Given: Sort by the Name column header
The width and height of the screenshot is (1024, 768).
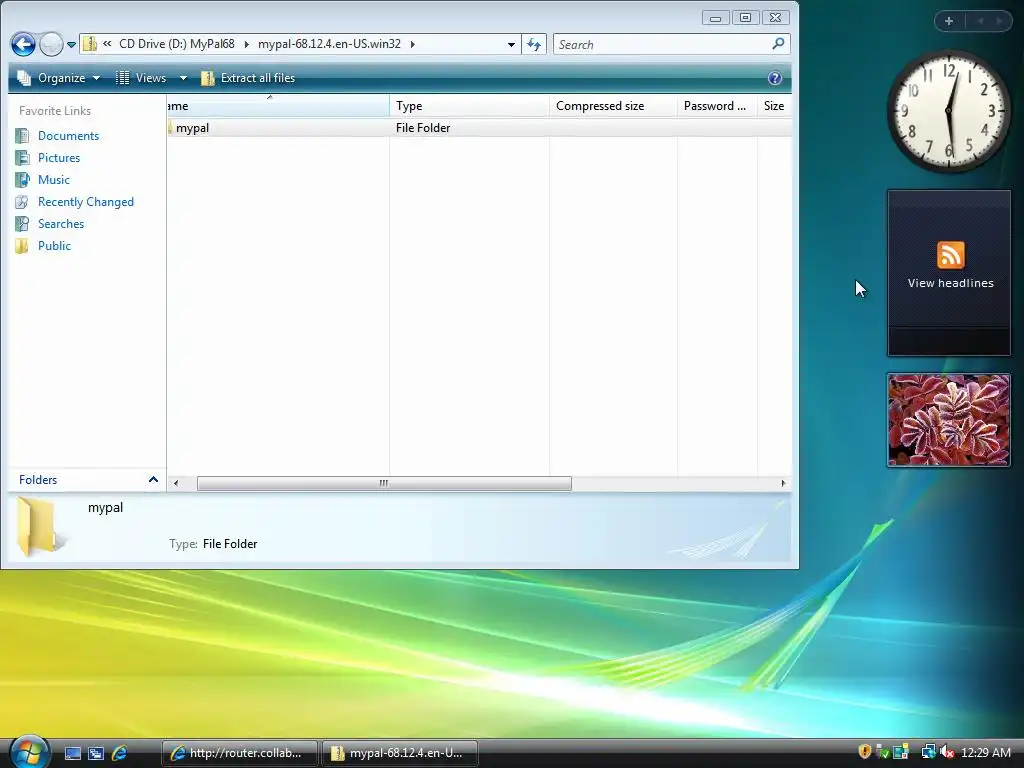Looking at the screenshot, I should (x=278, y=106).
